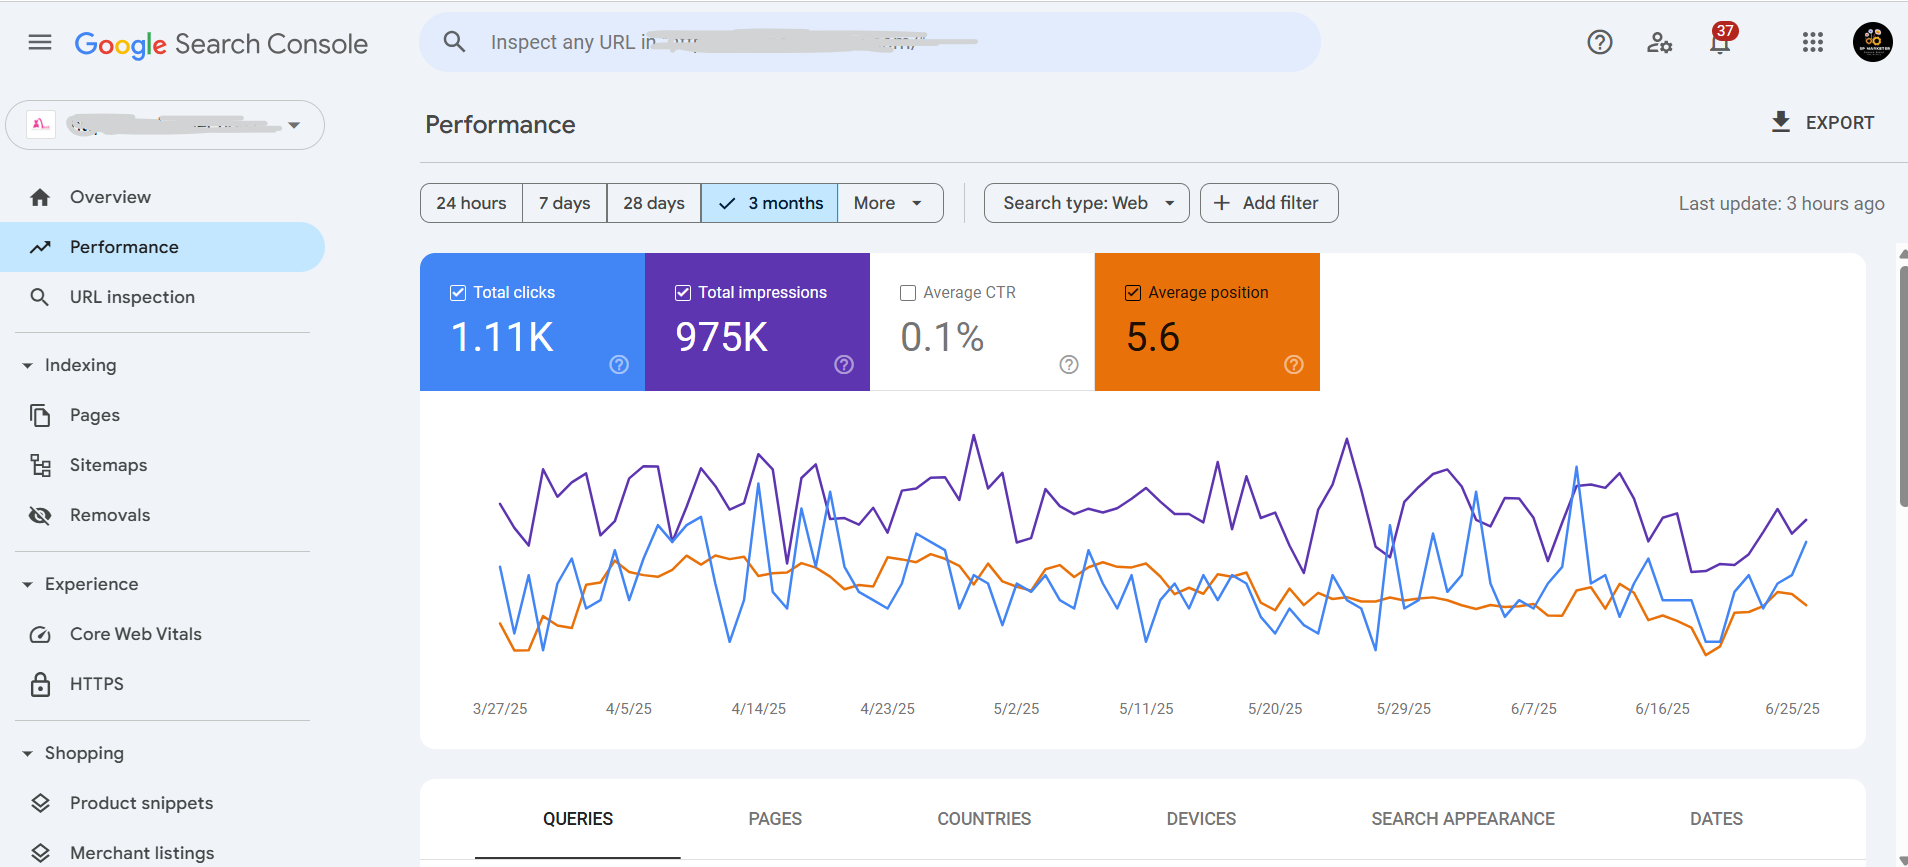Click inside the Inspect any URL field
This screenshot has height=867, width=1908.
point(870,42)
